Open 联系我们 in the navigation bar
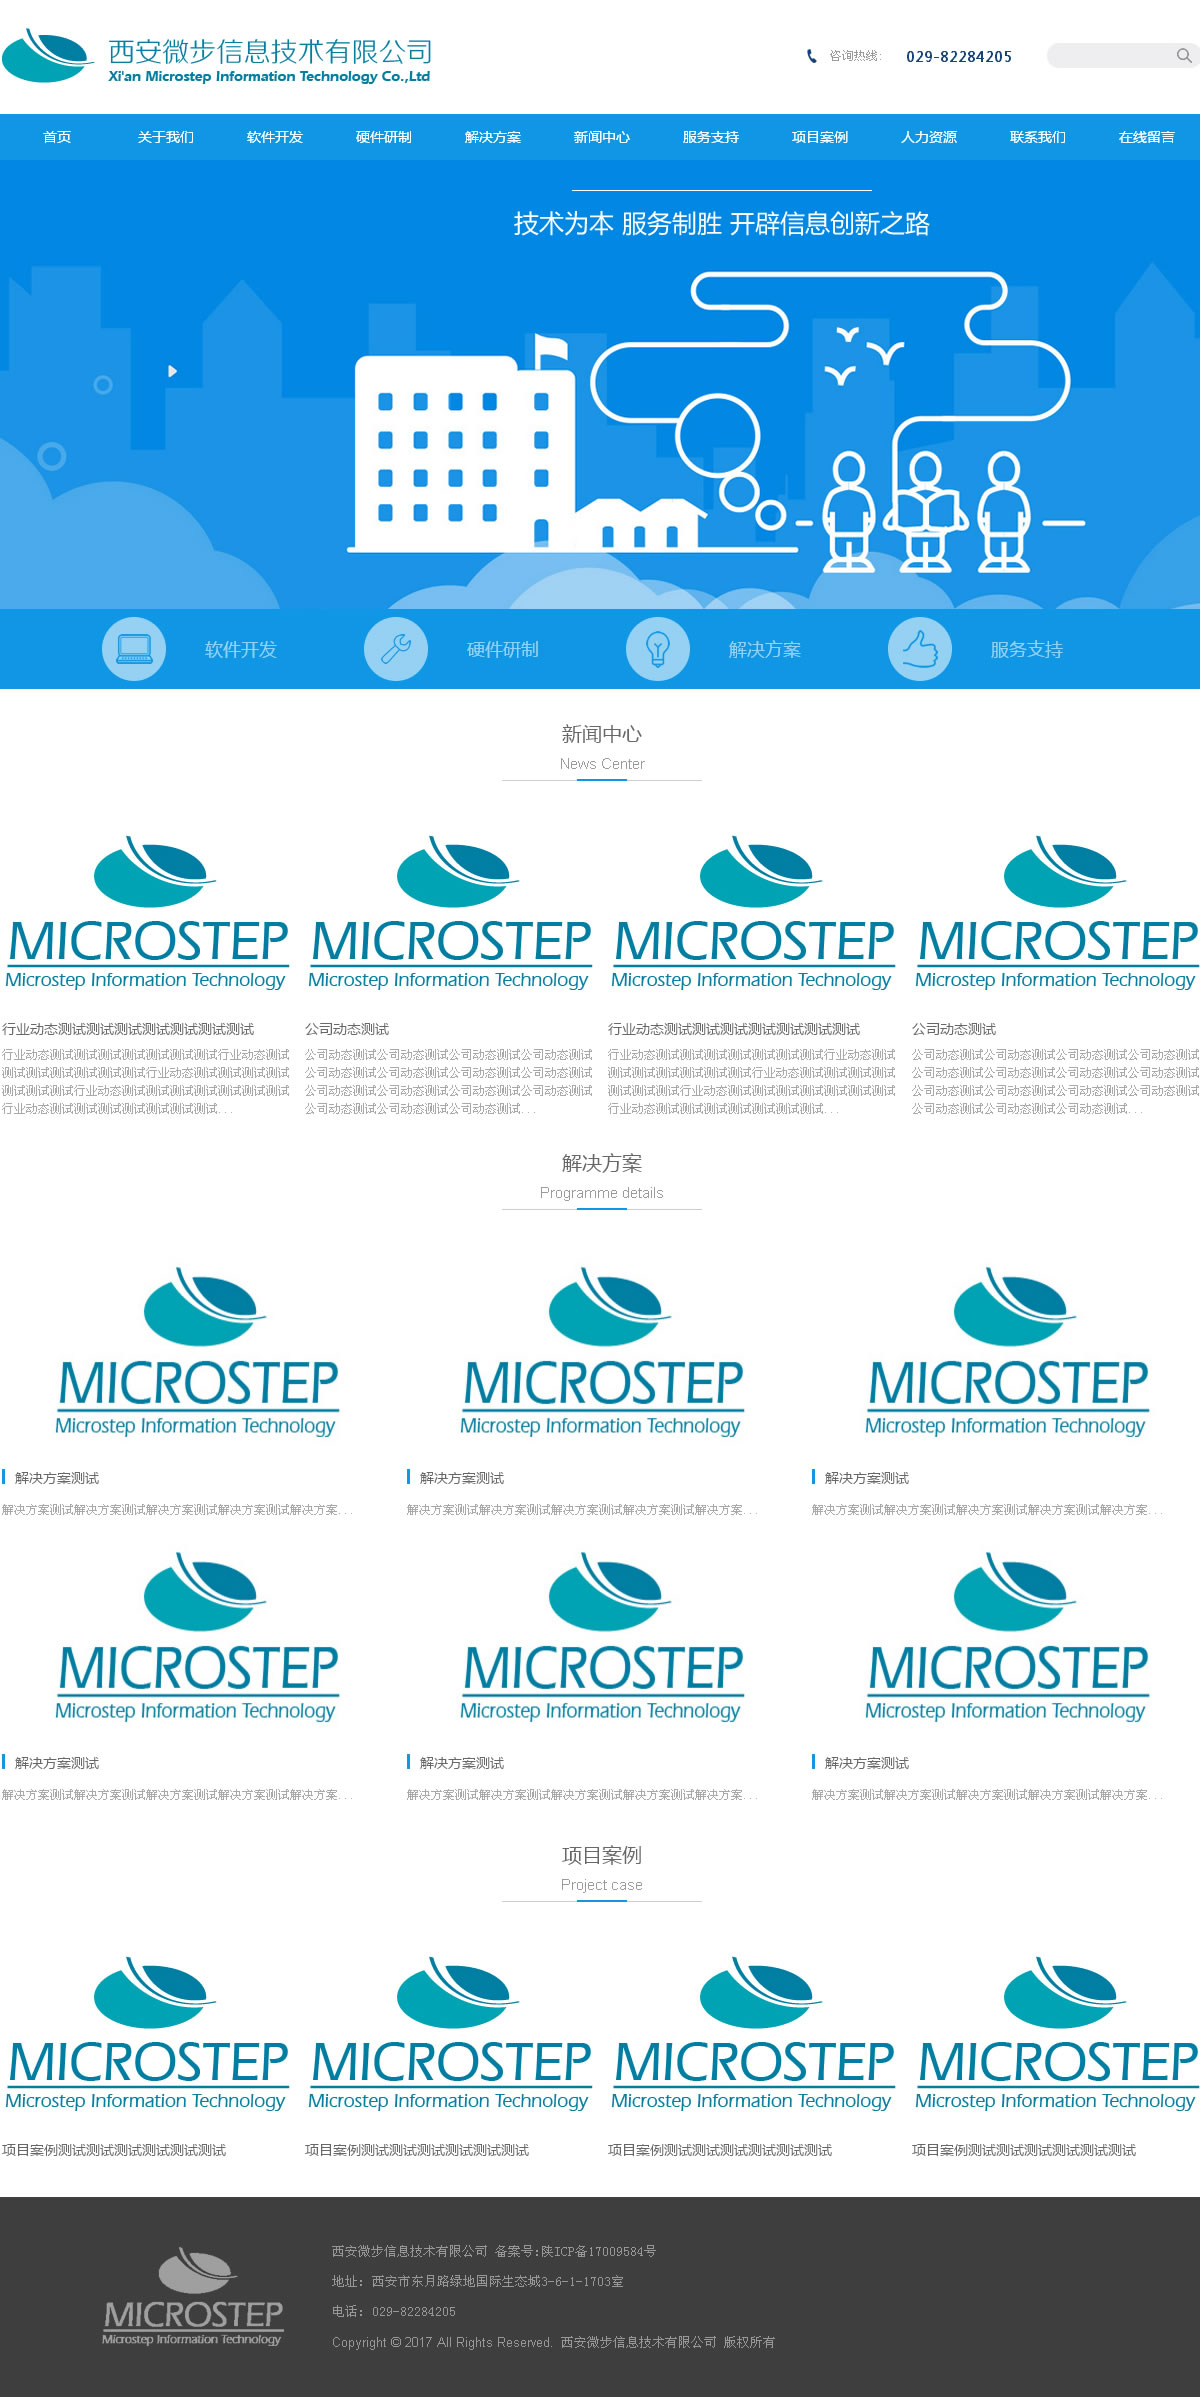The image size is (1200, 2397). click(x=1037, y=137)
